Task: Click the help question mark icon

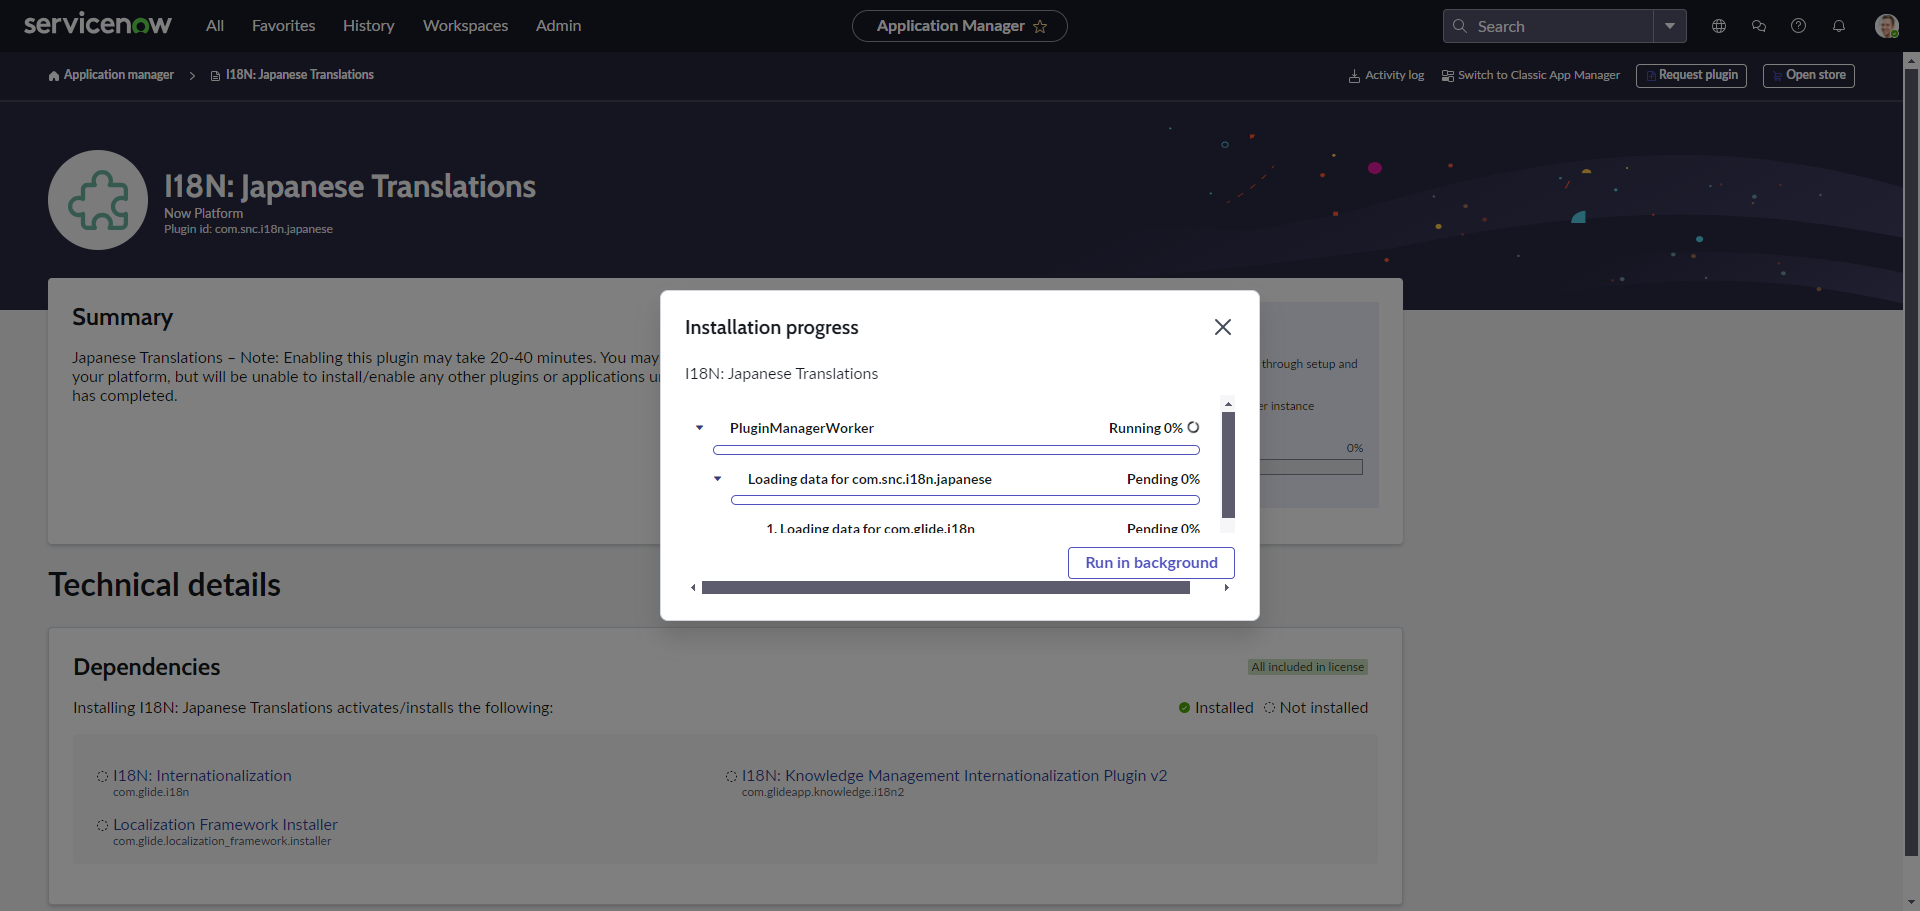Action: 1799,26
